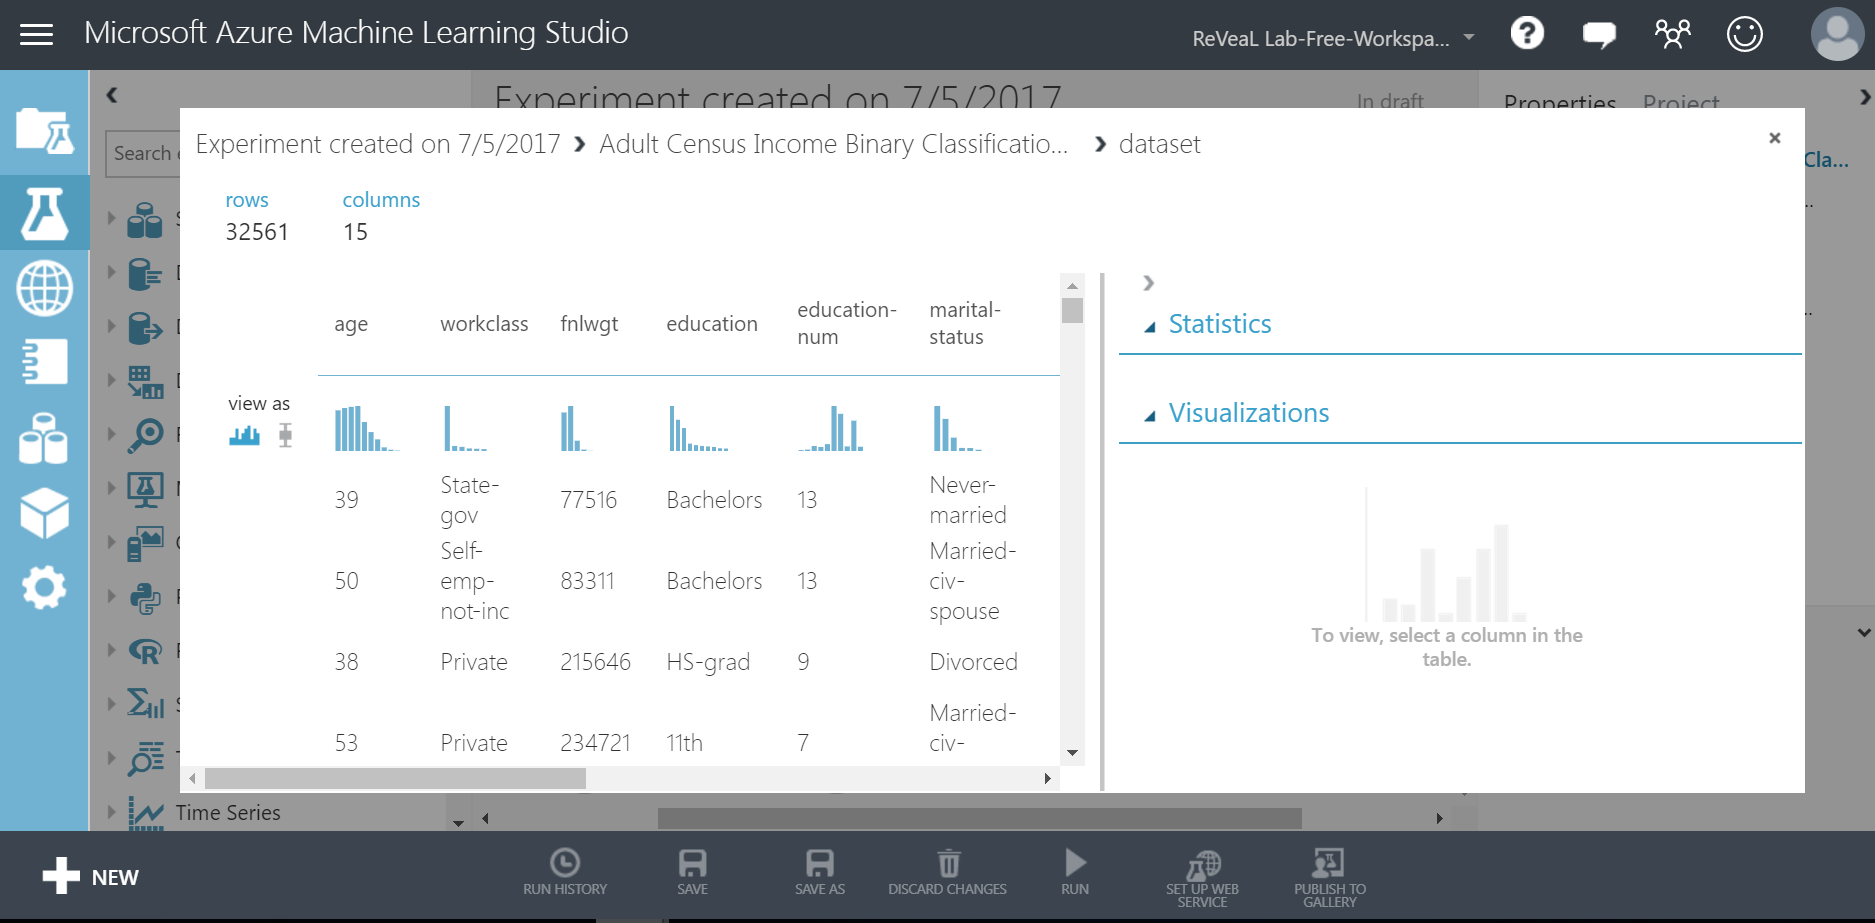Screen dimensions: 1875x923
Task: Open the user account avatar
Action: (1837, 34)
